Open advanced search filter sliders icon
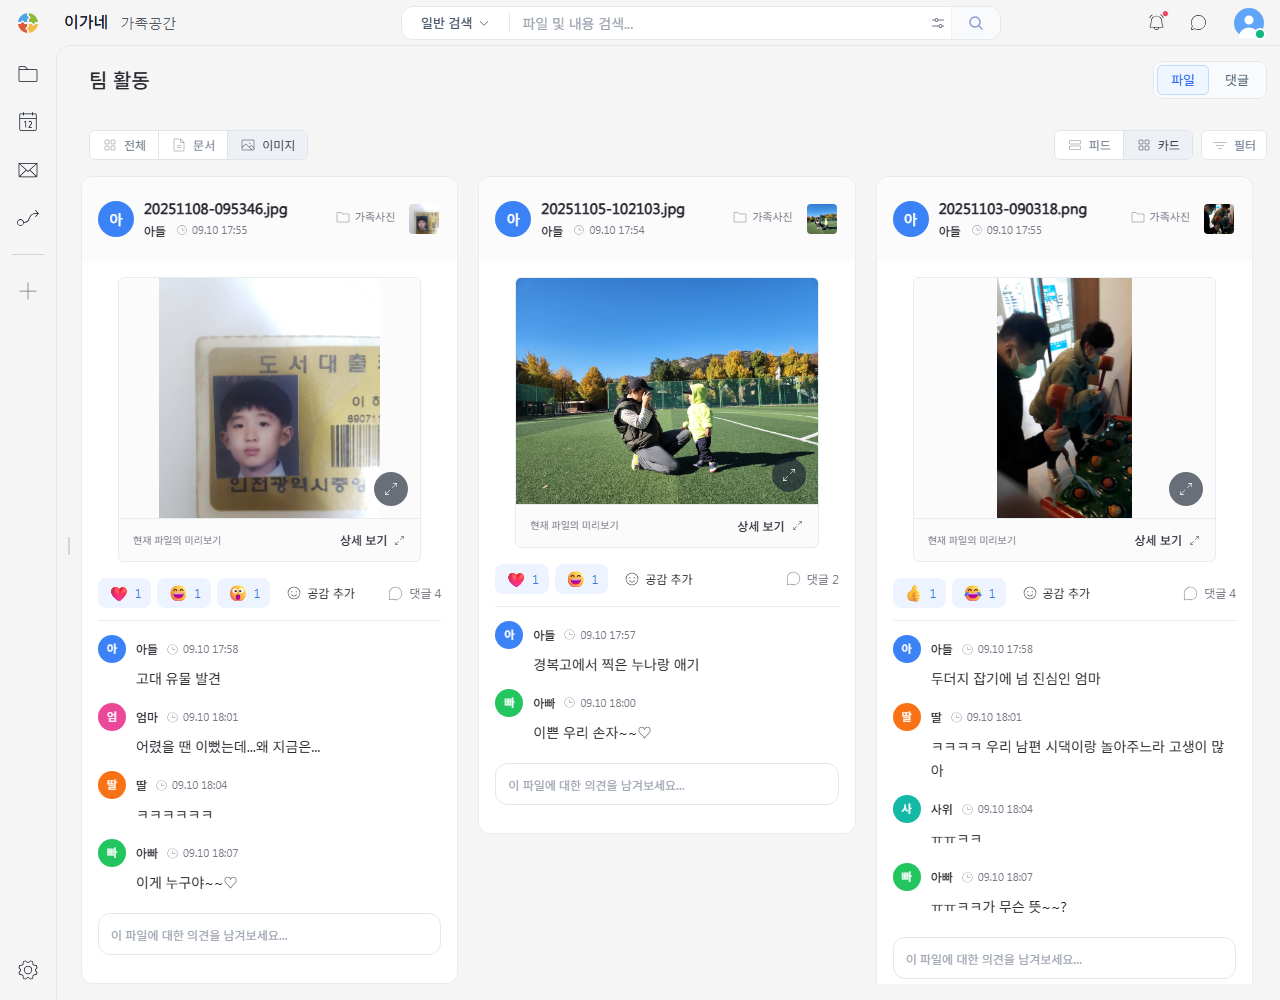Screen dimensions: 1280x1000 click(x=938, y=23)
